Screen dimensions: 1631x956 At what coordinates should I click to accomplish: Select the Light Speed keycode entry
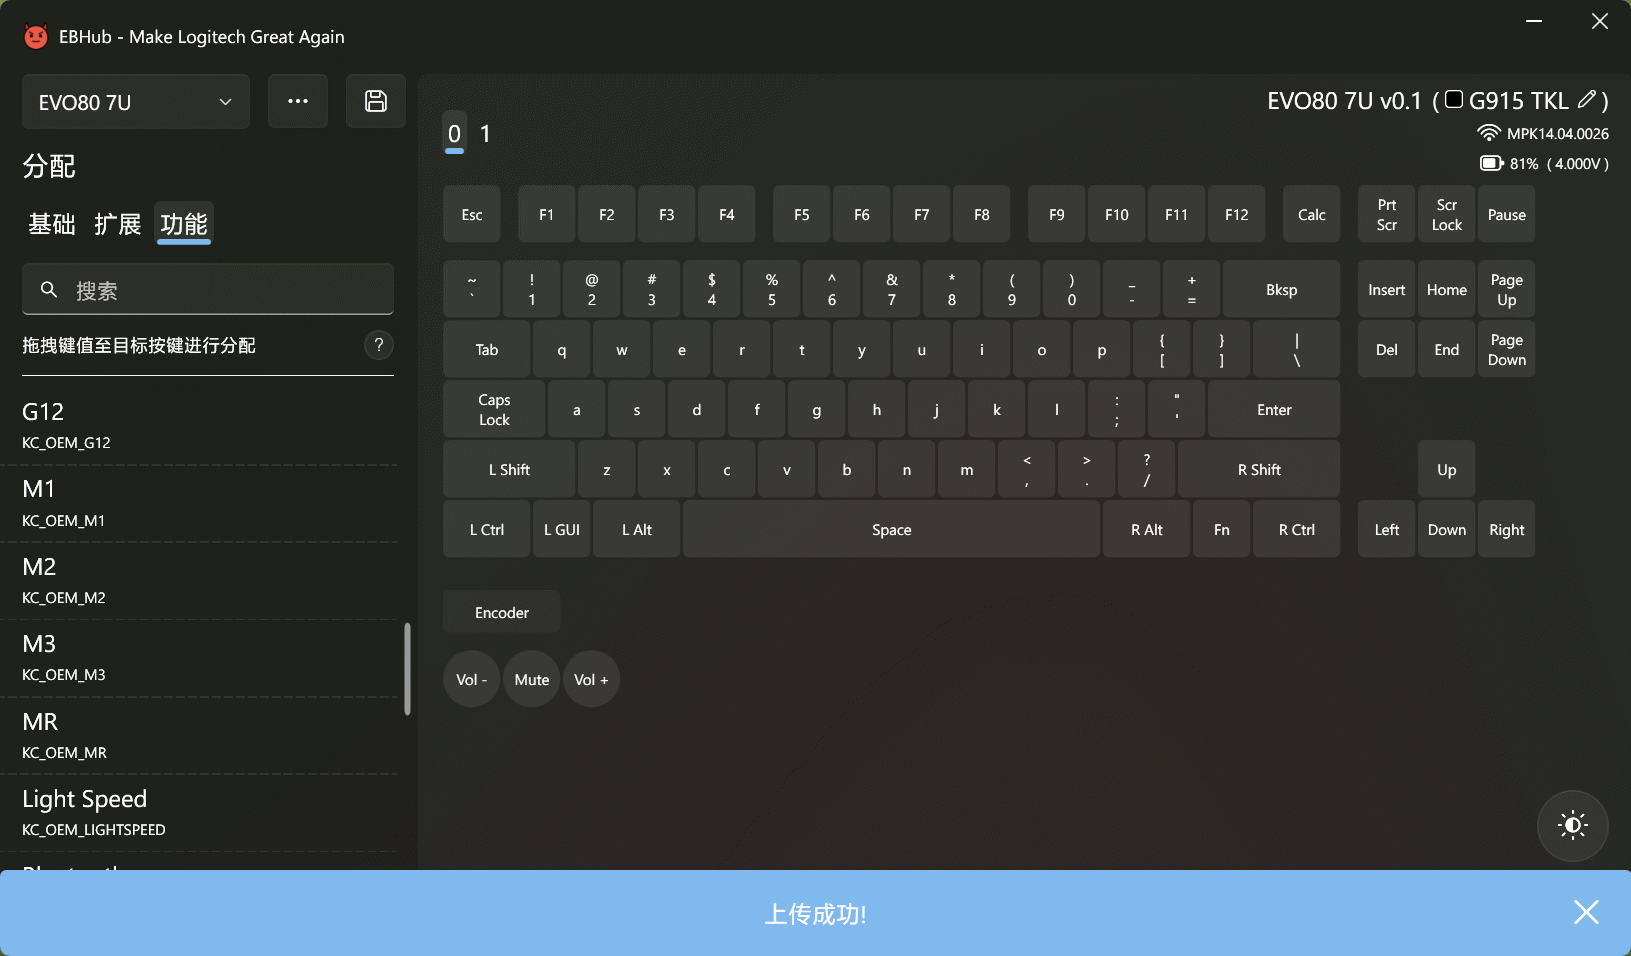(x=200, y=812)
